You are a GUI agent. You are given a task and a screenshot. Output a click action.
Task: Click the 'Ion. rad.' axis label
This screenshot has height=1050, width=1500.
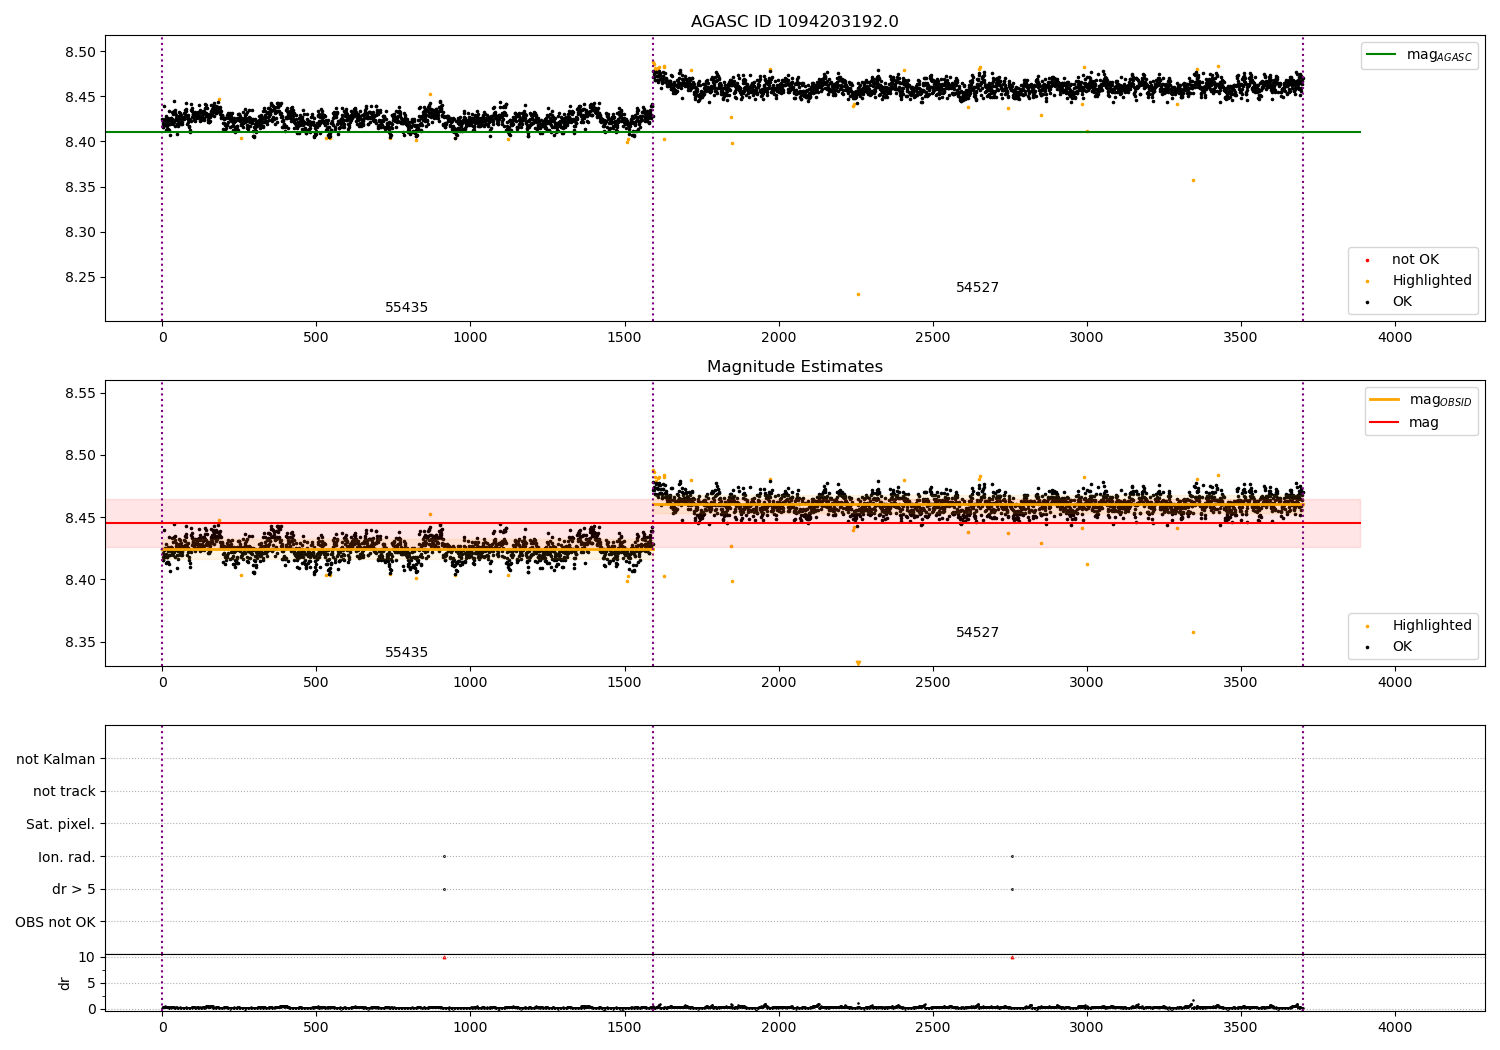pos(67,857)
